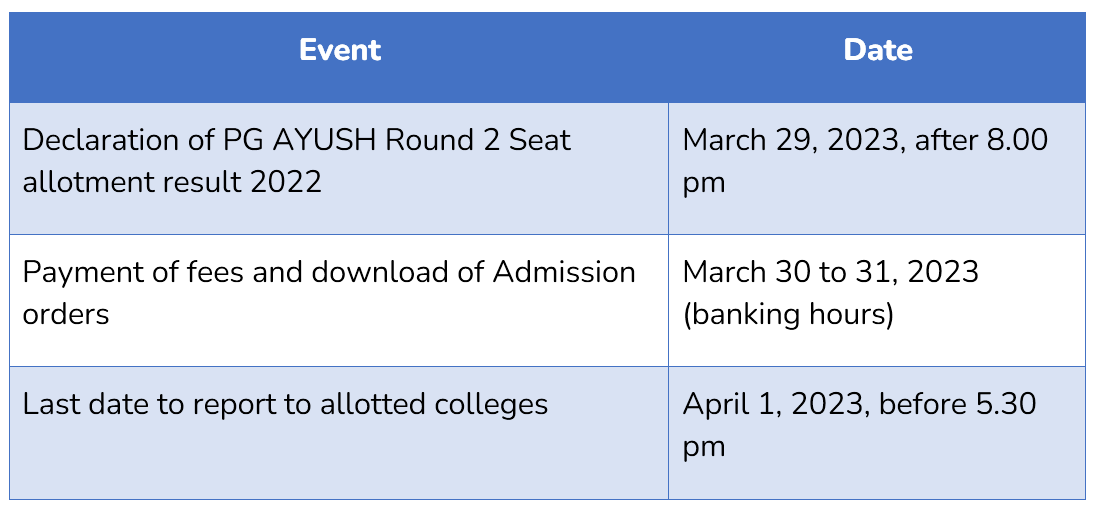Click 'Admission' word in payment row

pyautogui.click(x=564, y=272)
